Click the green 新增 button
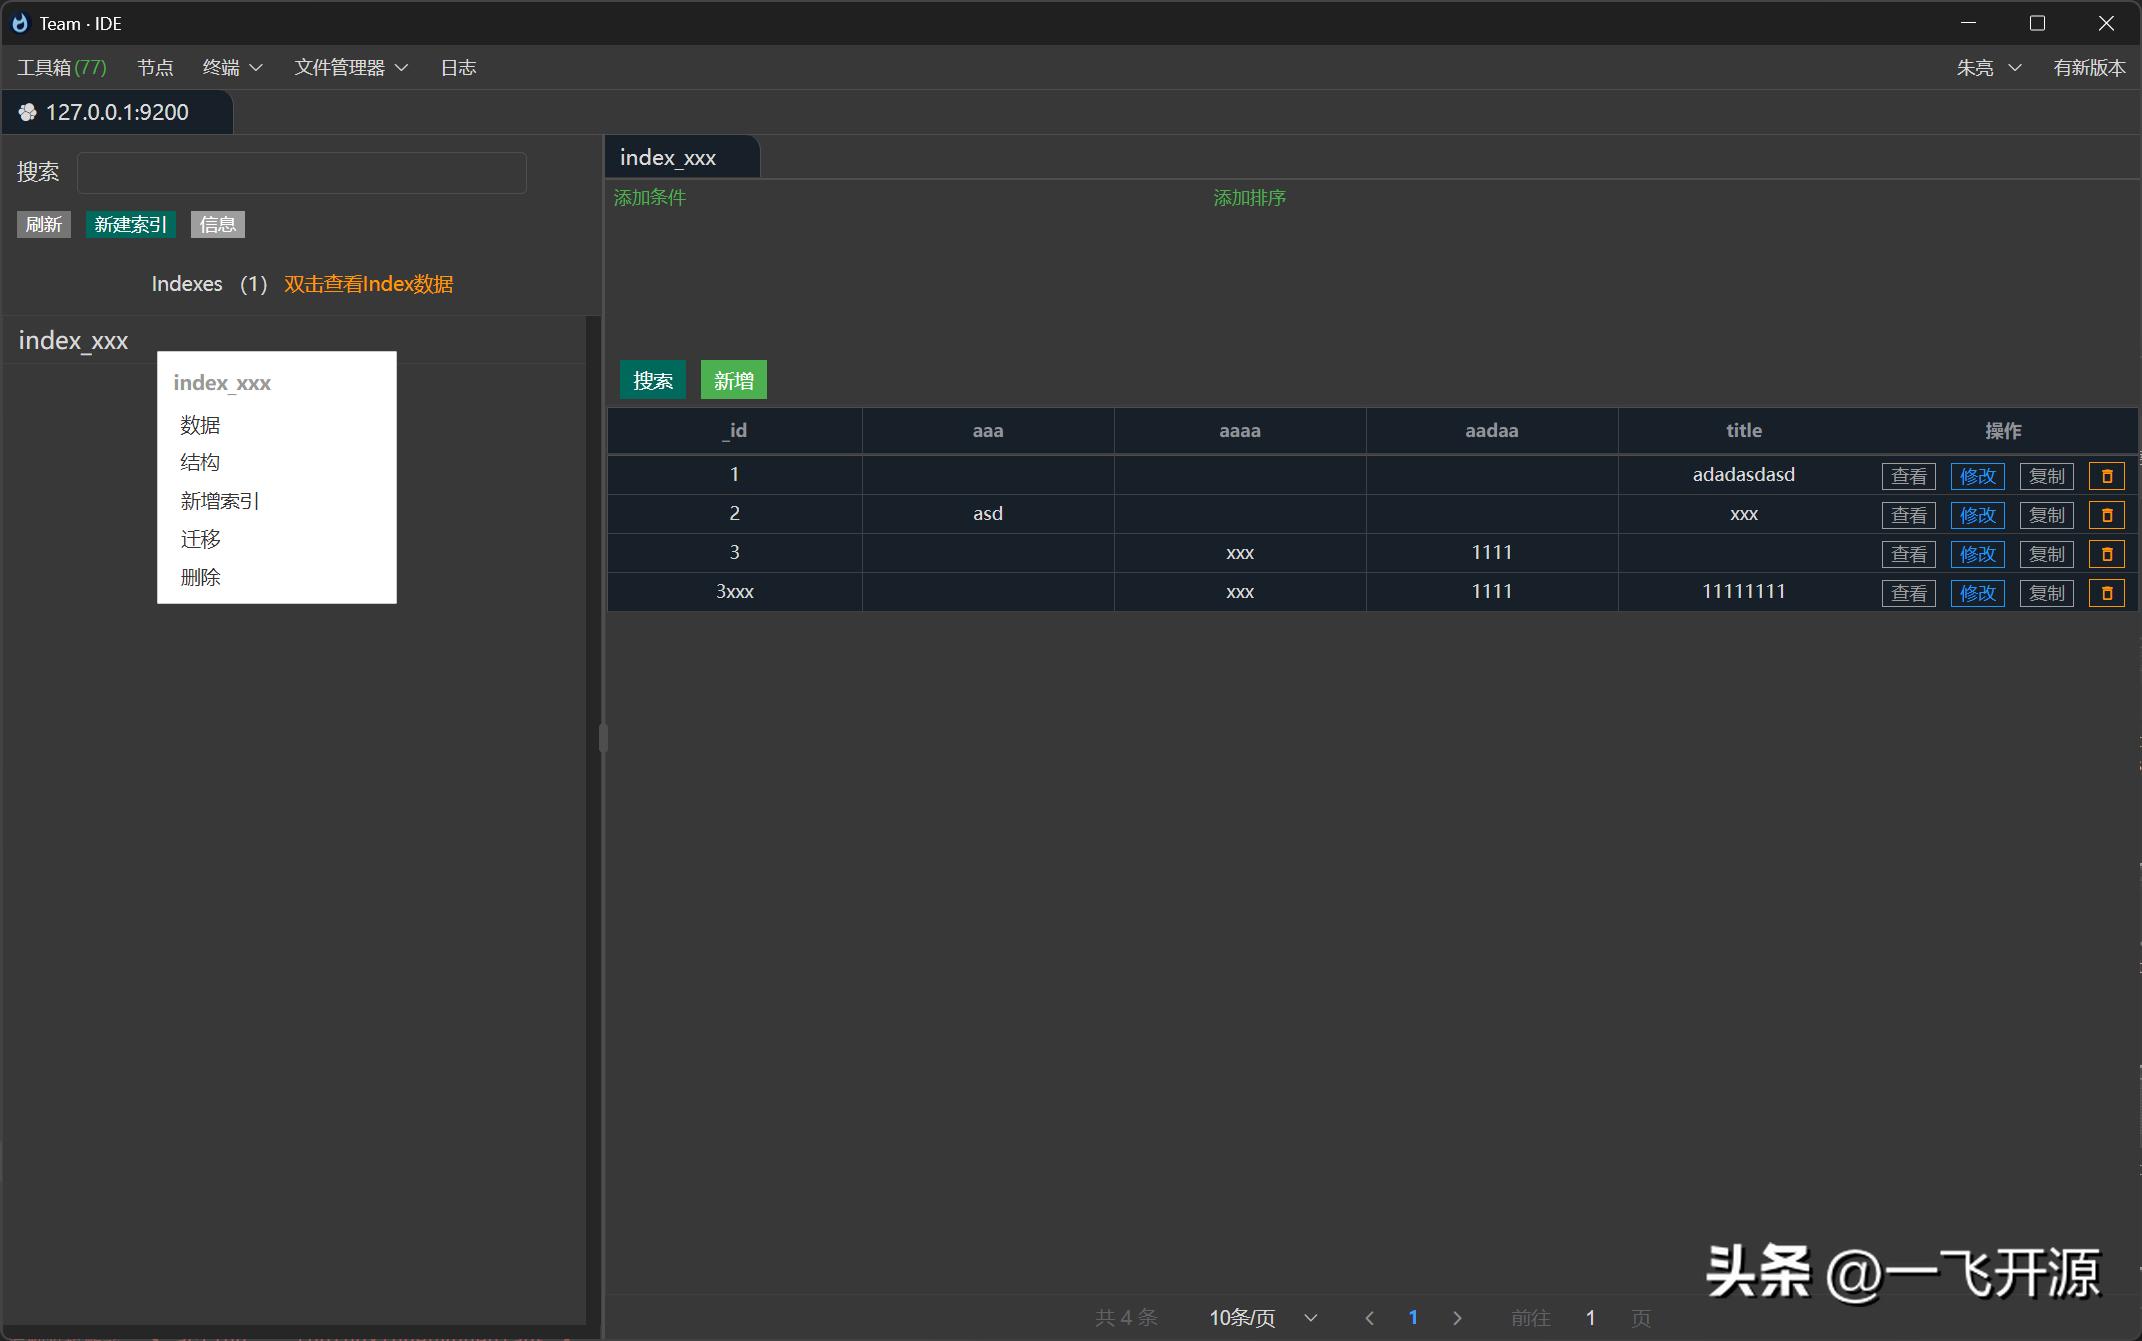The height and width of the screenshot is (1341, 2142). [x=733, y=380]
